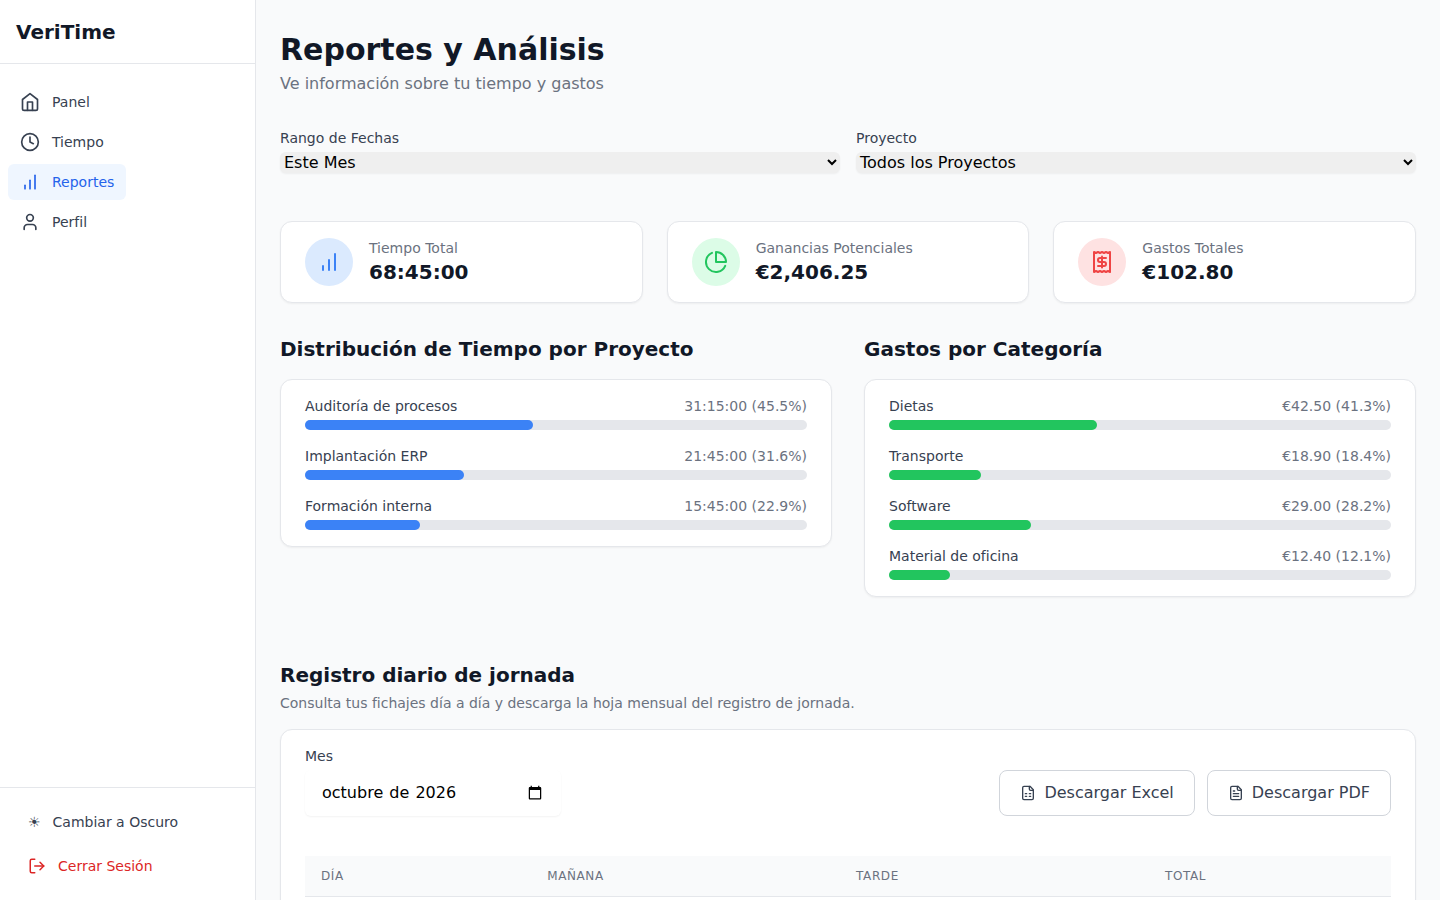Click the file icon on the Descargar Excel button
Image resolution: width=1440 pixels, height=900 pixels.
point(1028,793)
